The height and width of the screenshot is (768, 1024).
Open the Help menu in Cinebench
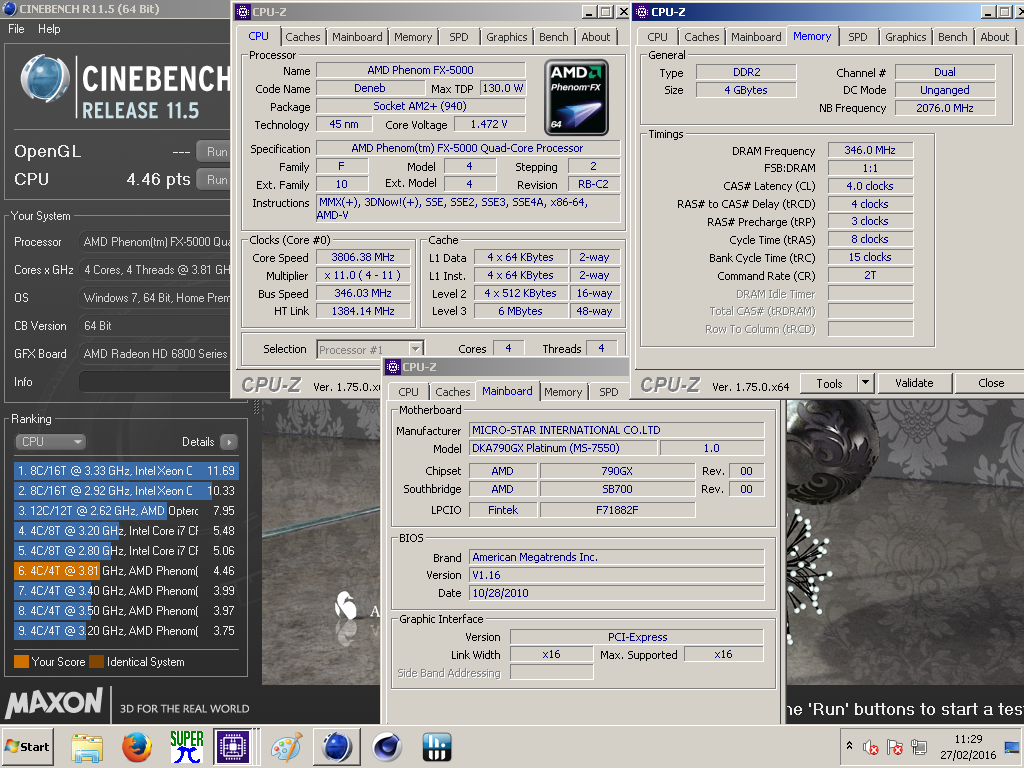(x=49, y=29)
